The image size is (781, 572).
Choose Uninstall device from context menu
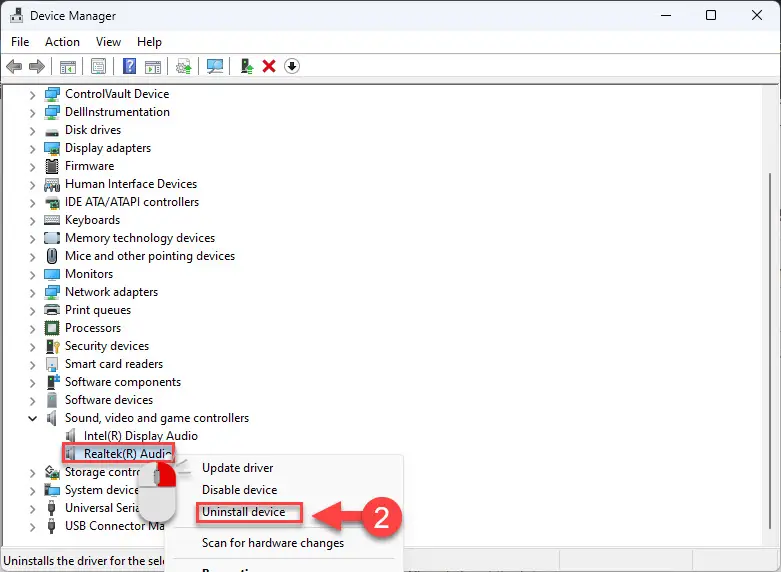243,512
